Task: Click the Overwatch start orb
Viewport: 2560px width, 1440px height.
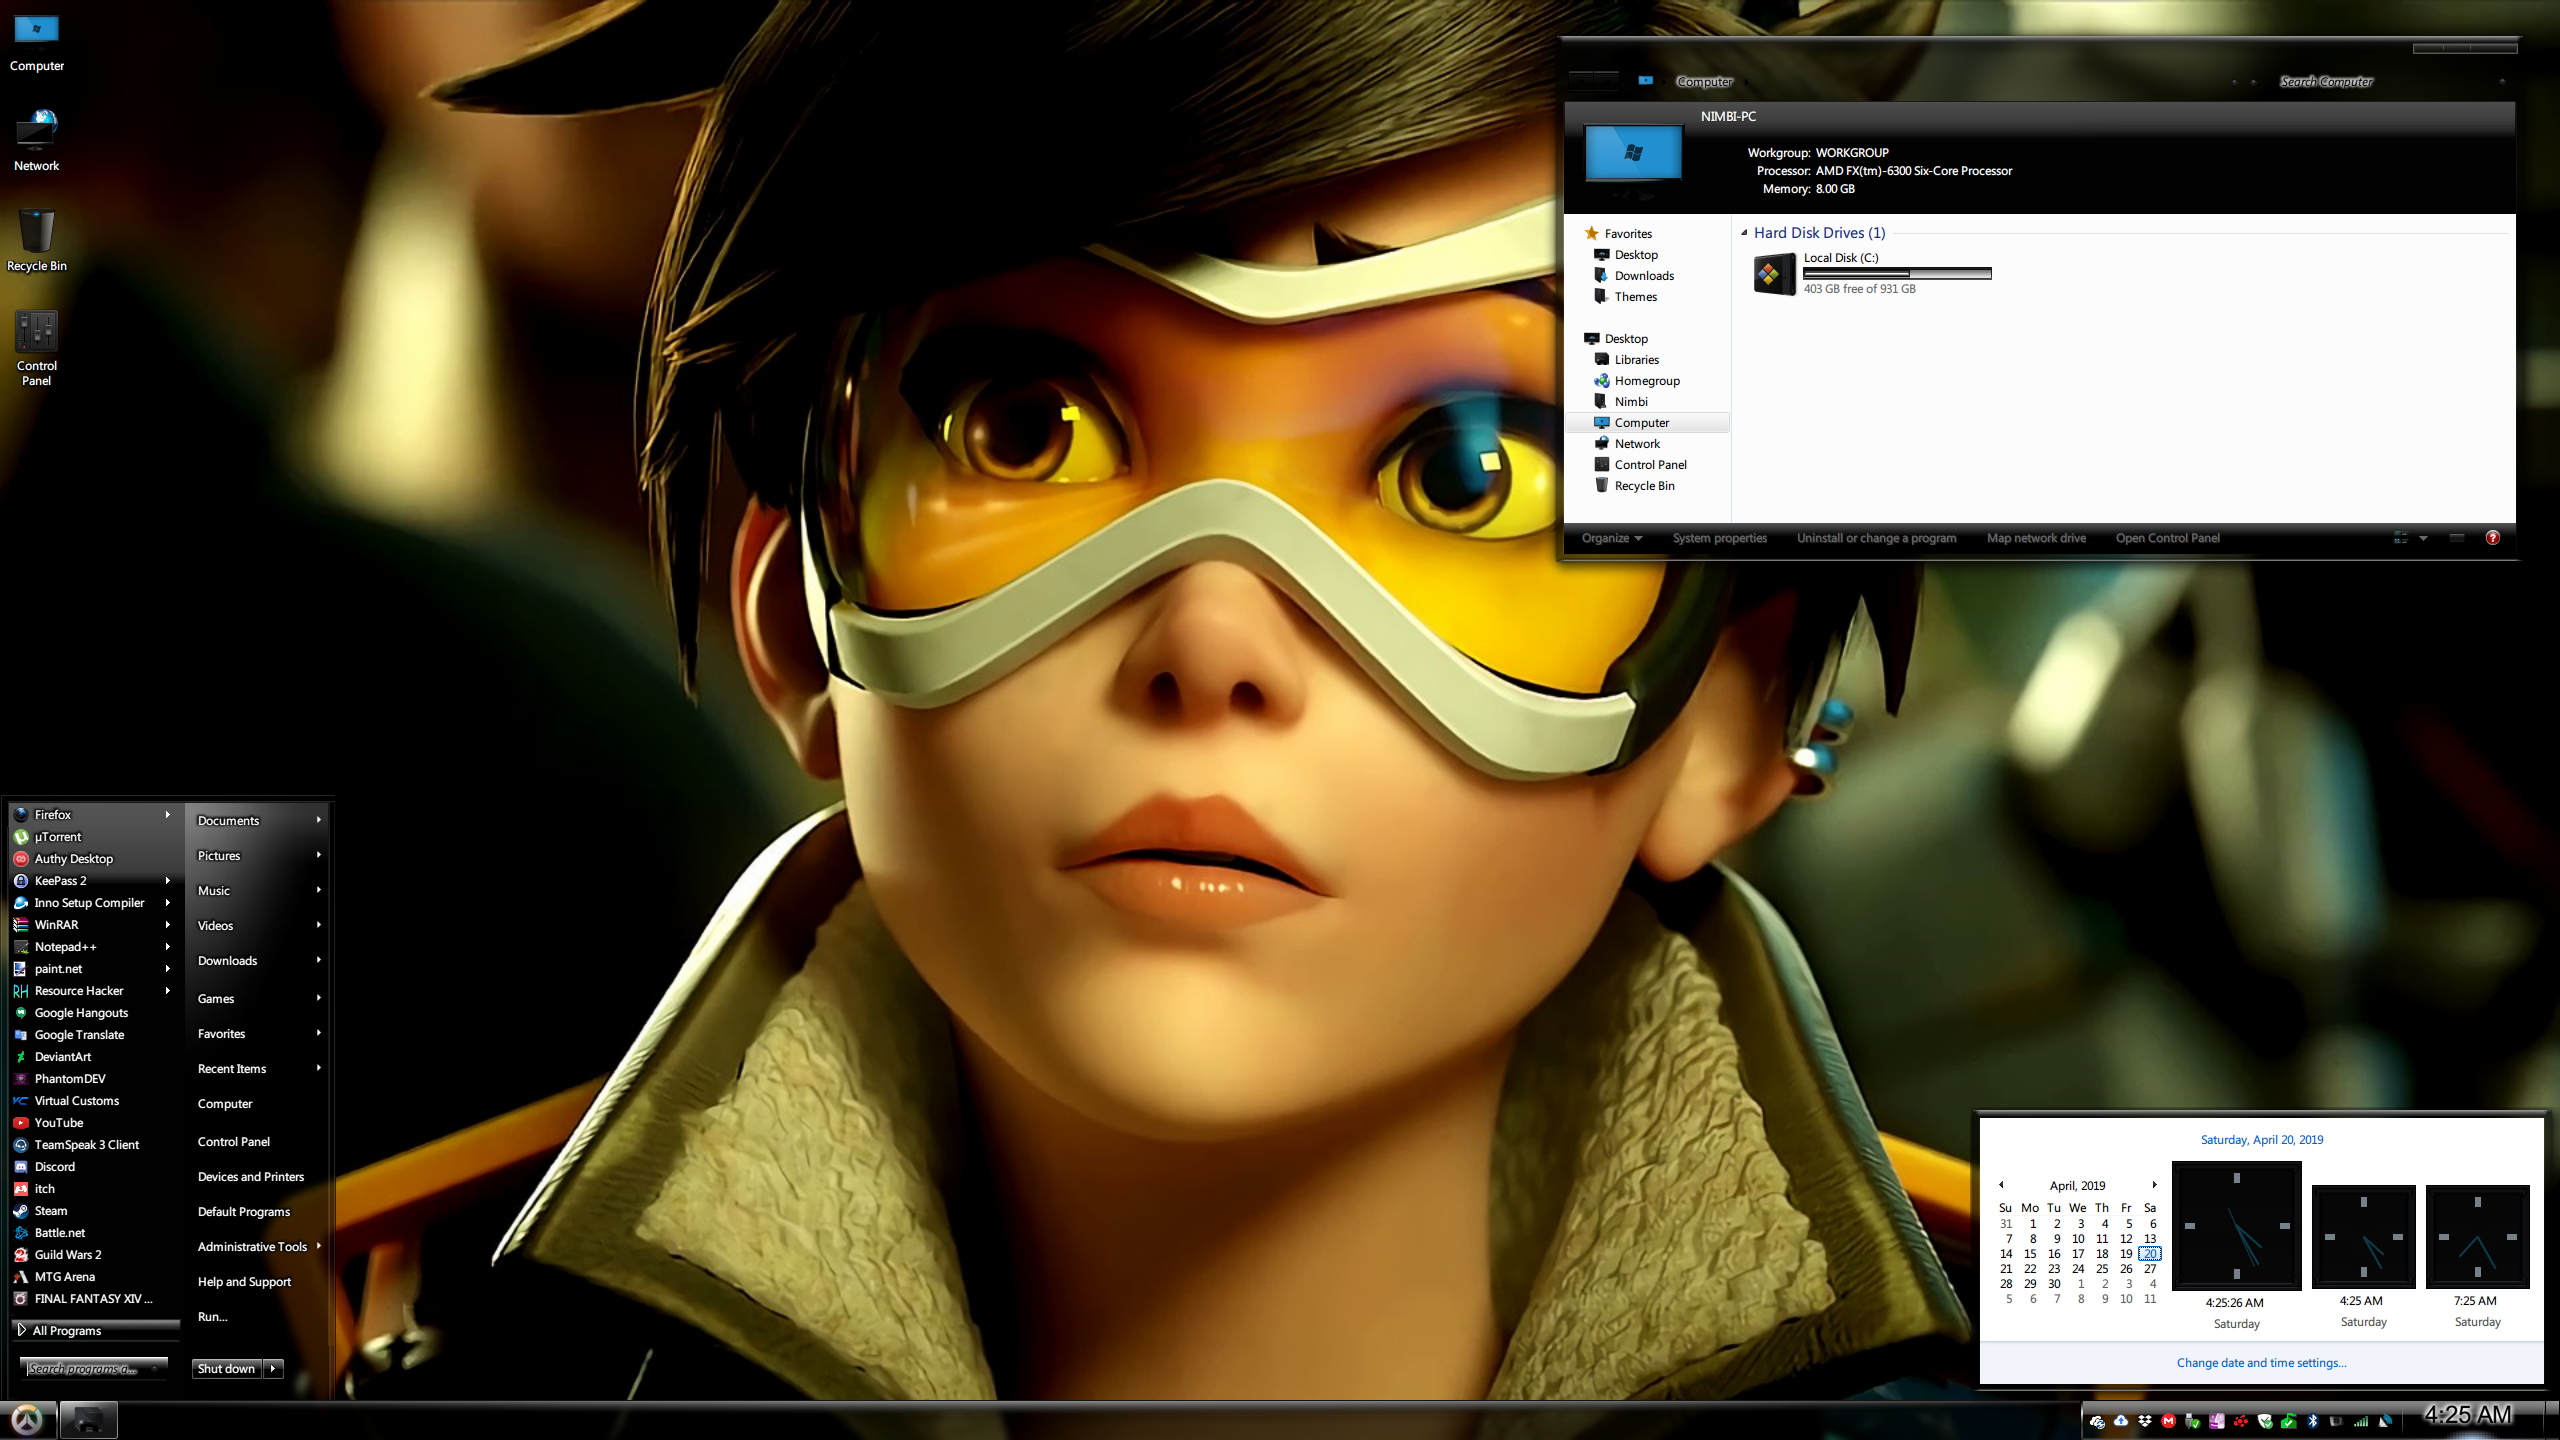Action: pos(27,1419)
